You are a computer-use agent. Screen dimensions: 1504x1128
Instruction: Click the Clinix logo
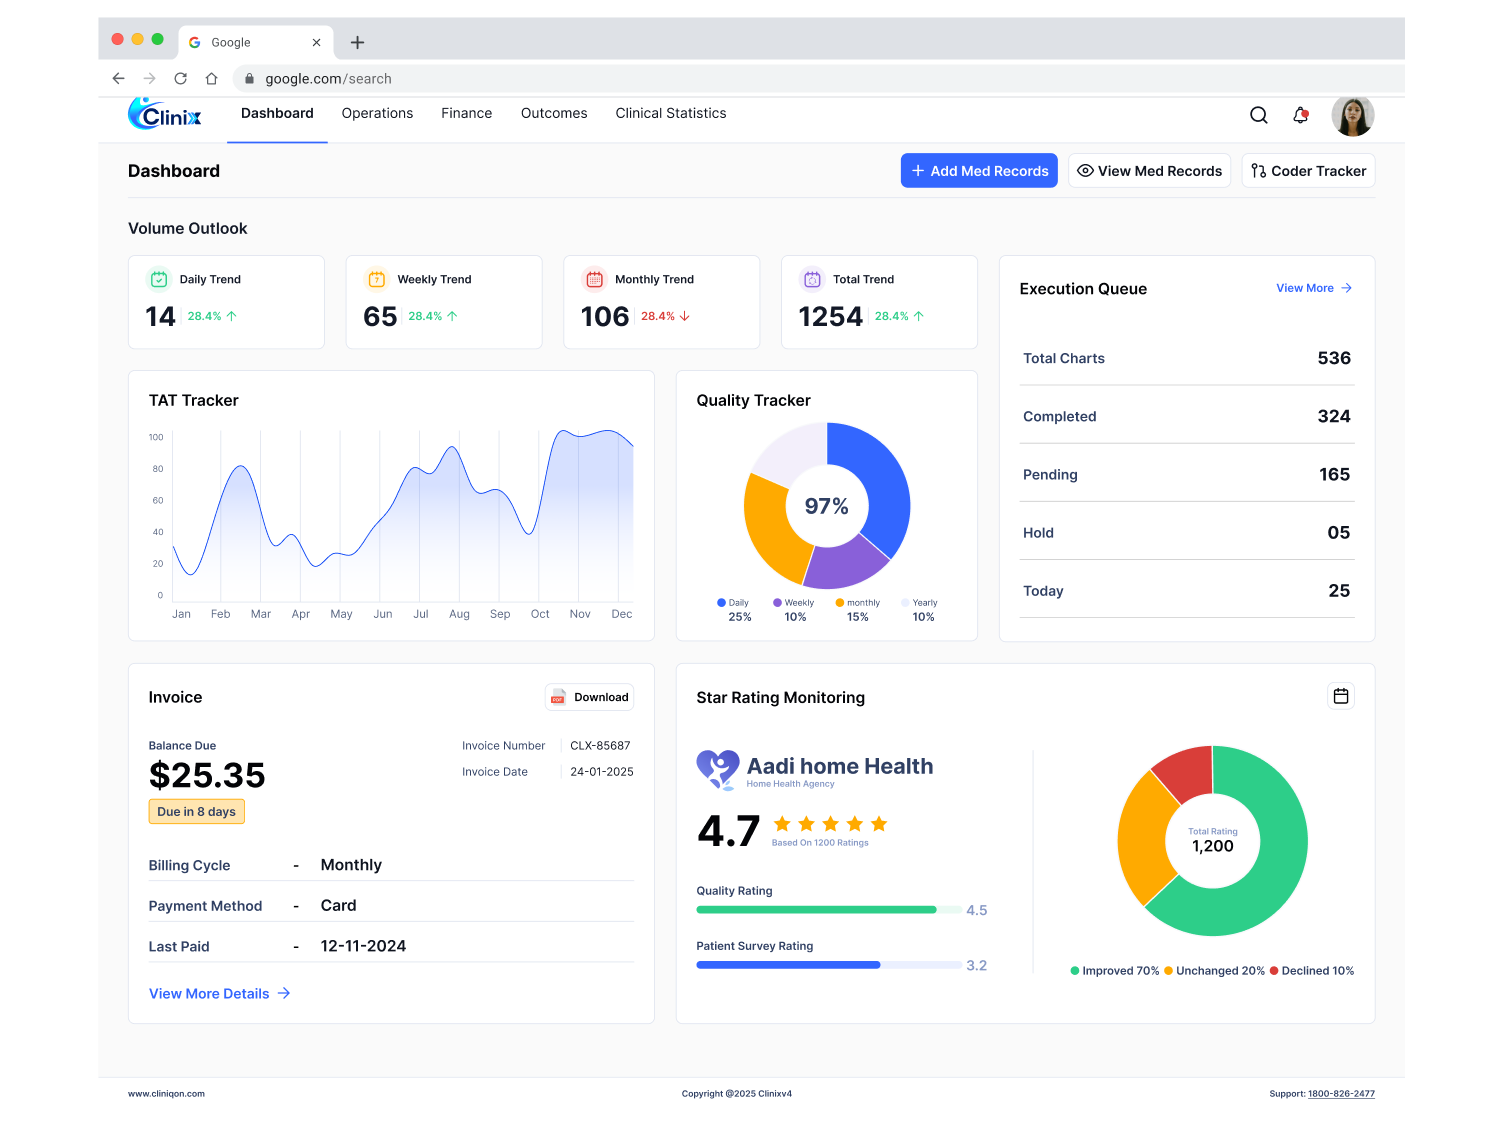tap(165, 115)
